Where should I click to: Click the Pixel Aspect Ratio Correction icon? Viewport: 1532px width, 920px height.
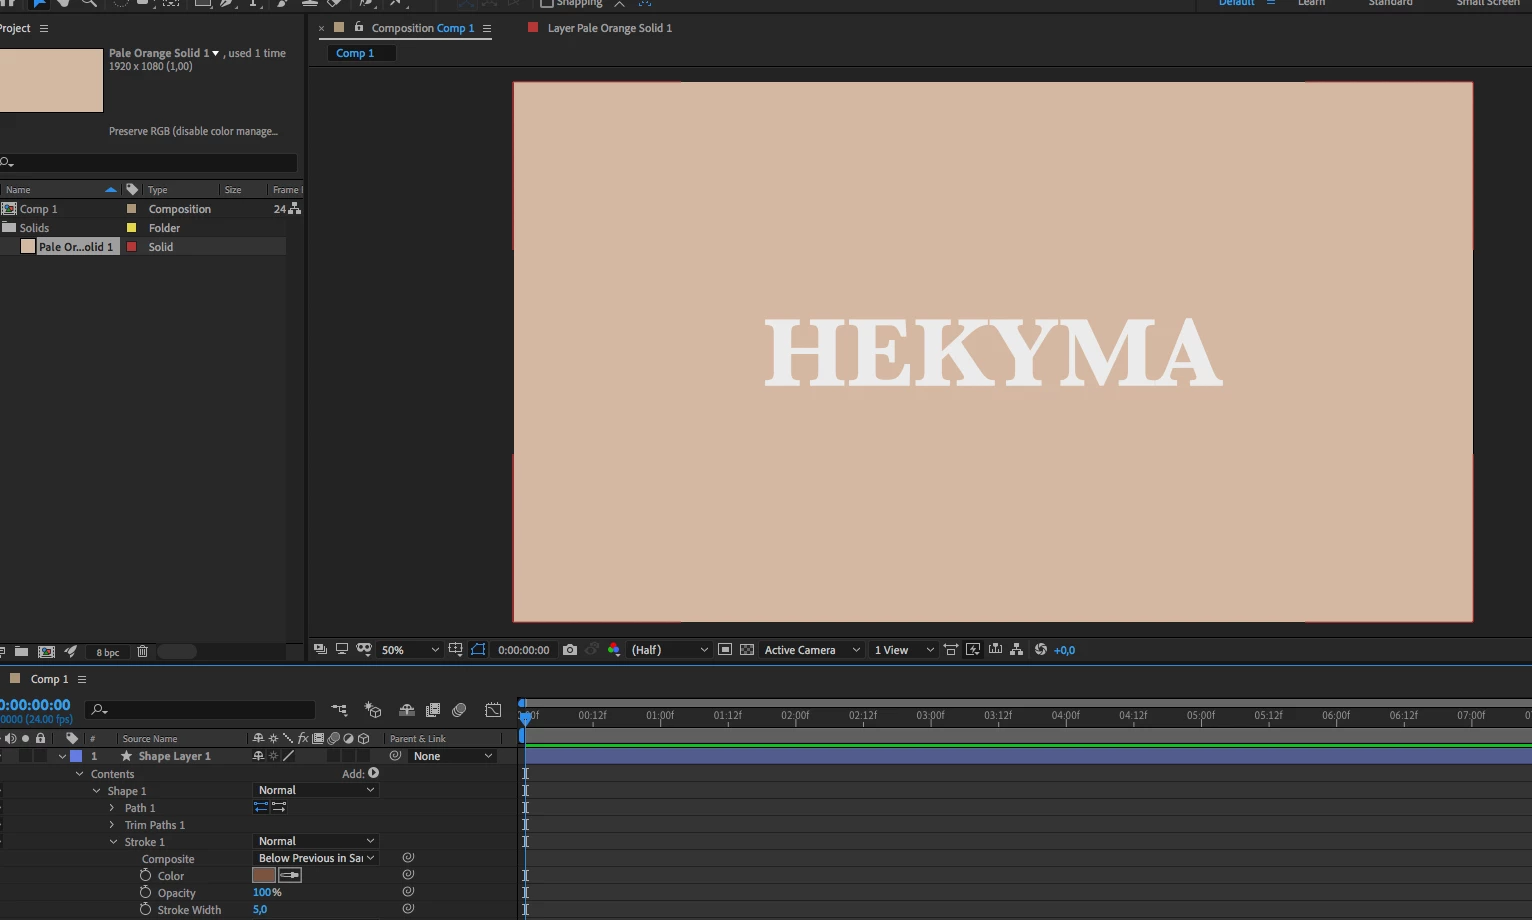951,649
